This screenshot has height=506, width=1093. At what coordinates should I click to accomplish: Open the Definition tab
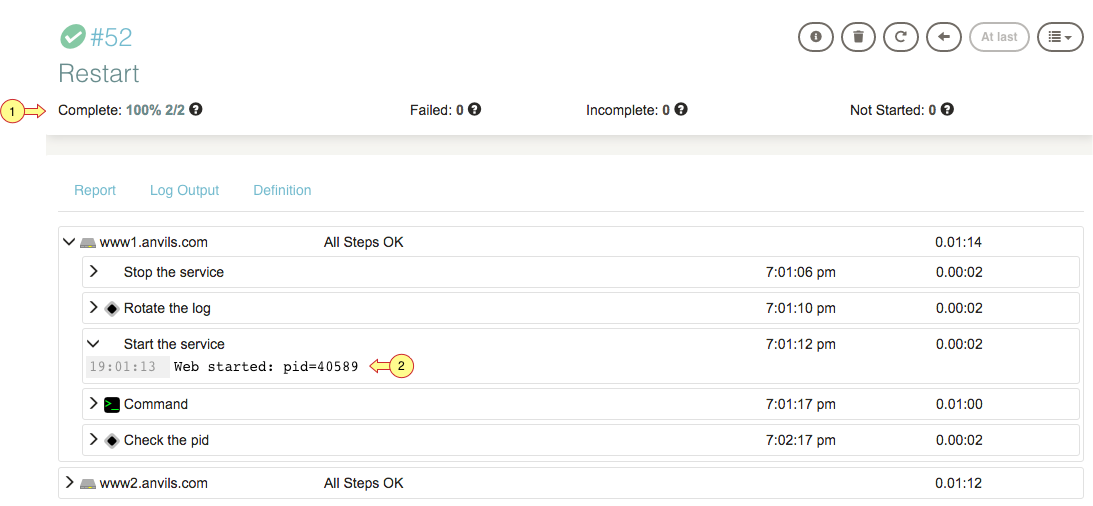click(282, 190)
